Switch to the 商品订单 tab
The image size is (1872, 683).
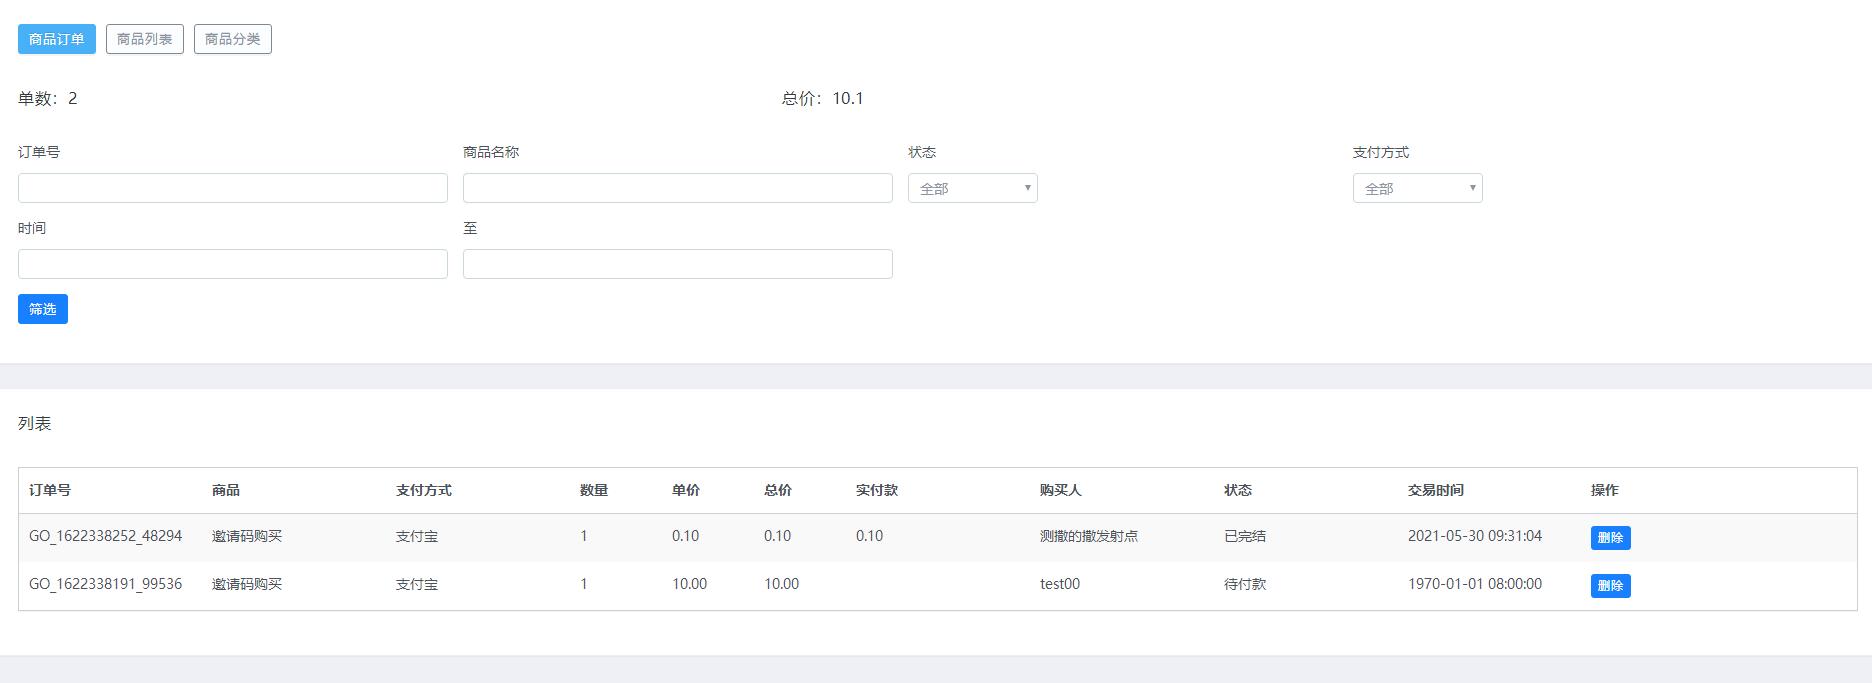[x=57, y=39]
